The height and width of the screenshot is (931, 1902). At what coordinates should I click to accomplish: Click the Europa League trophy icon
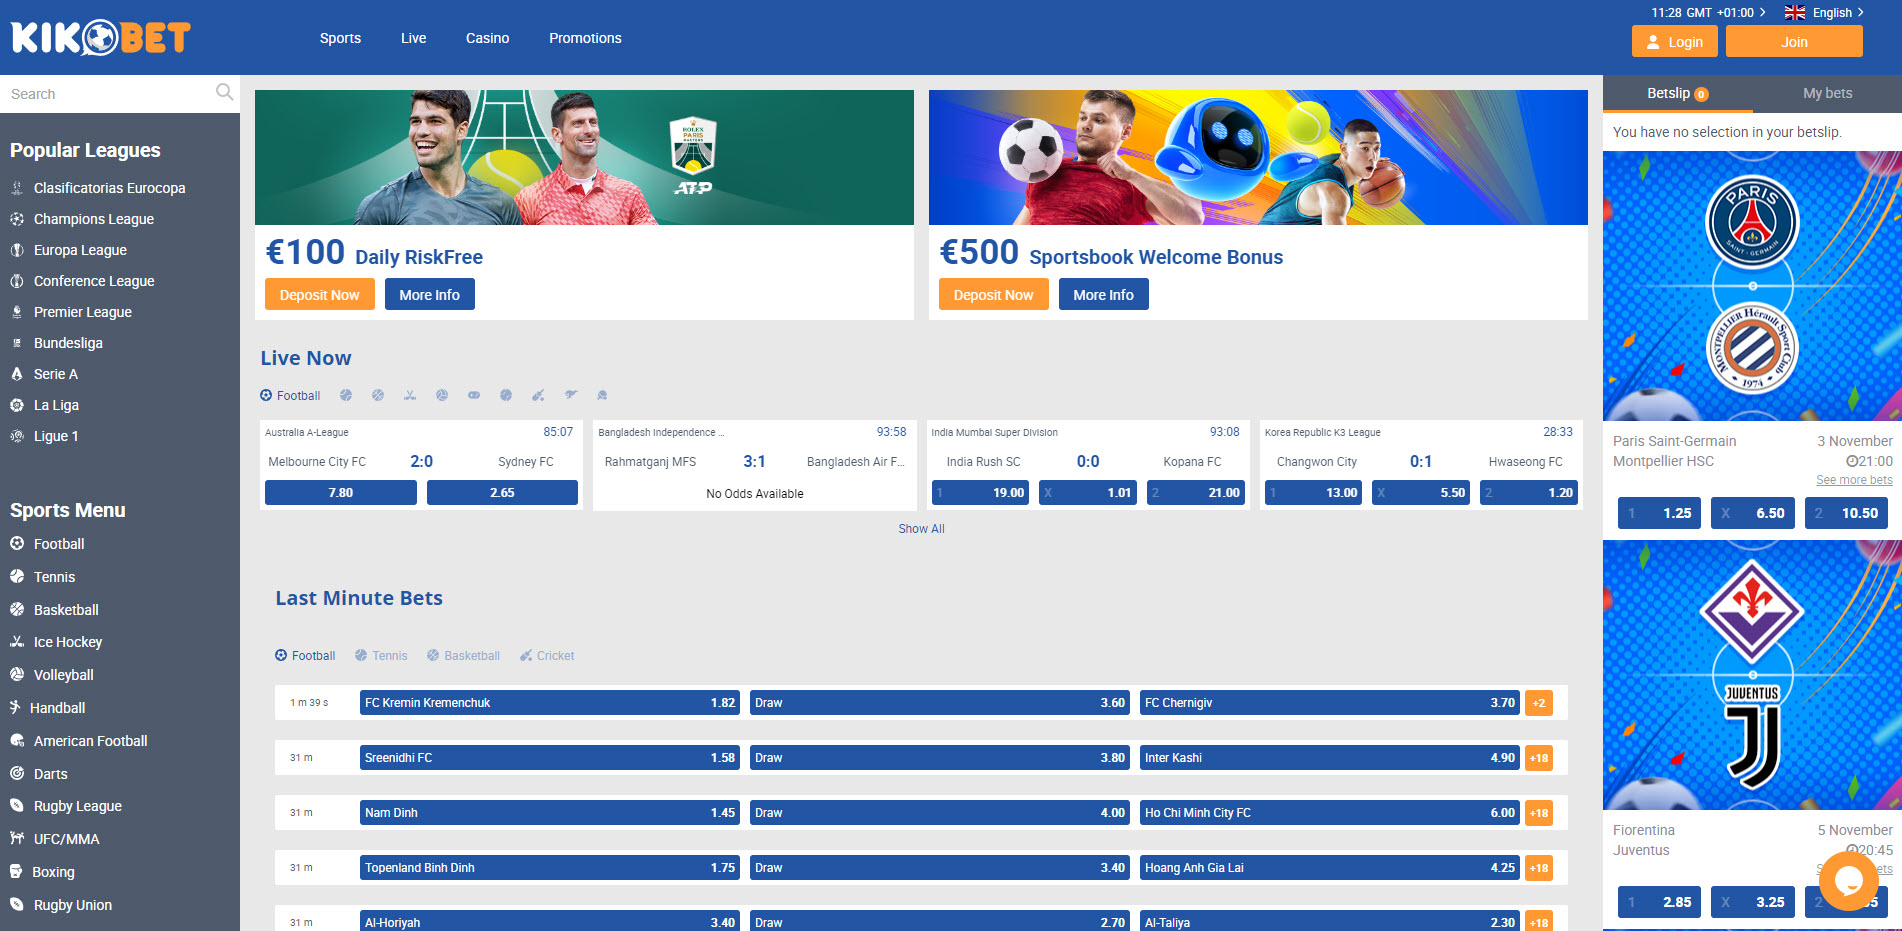pos(17,250)
